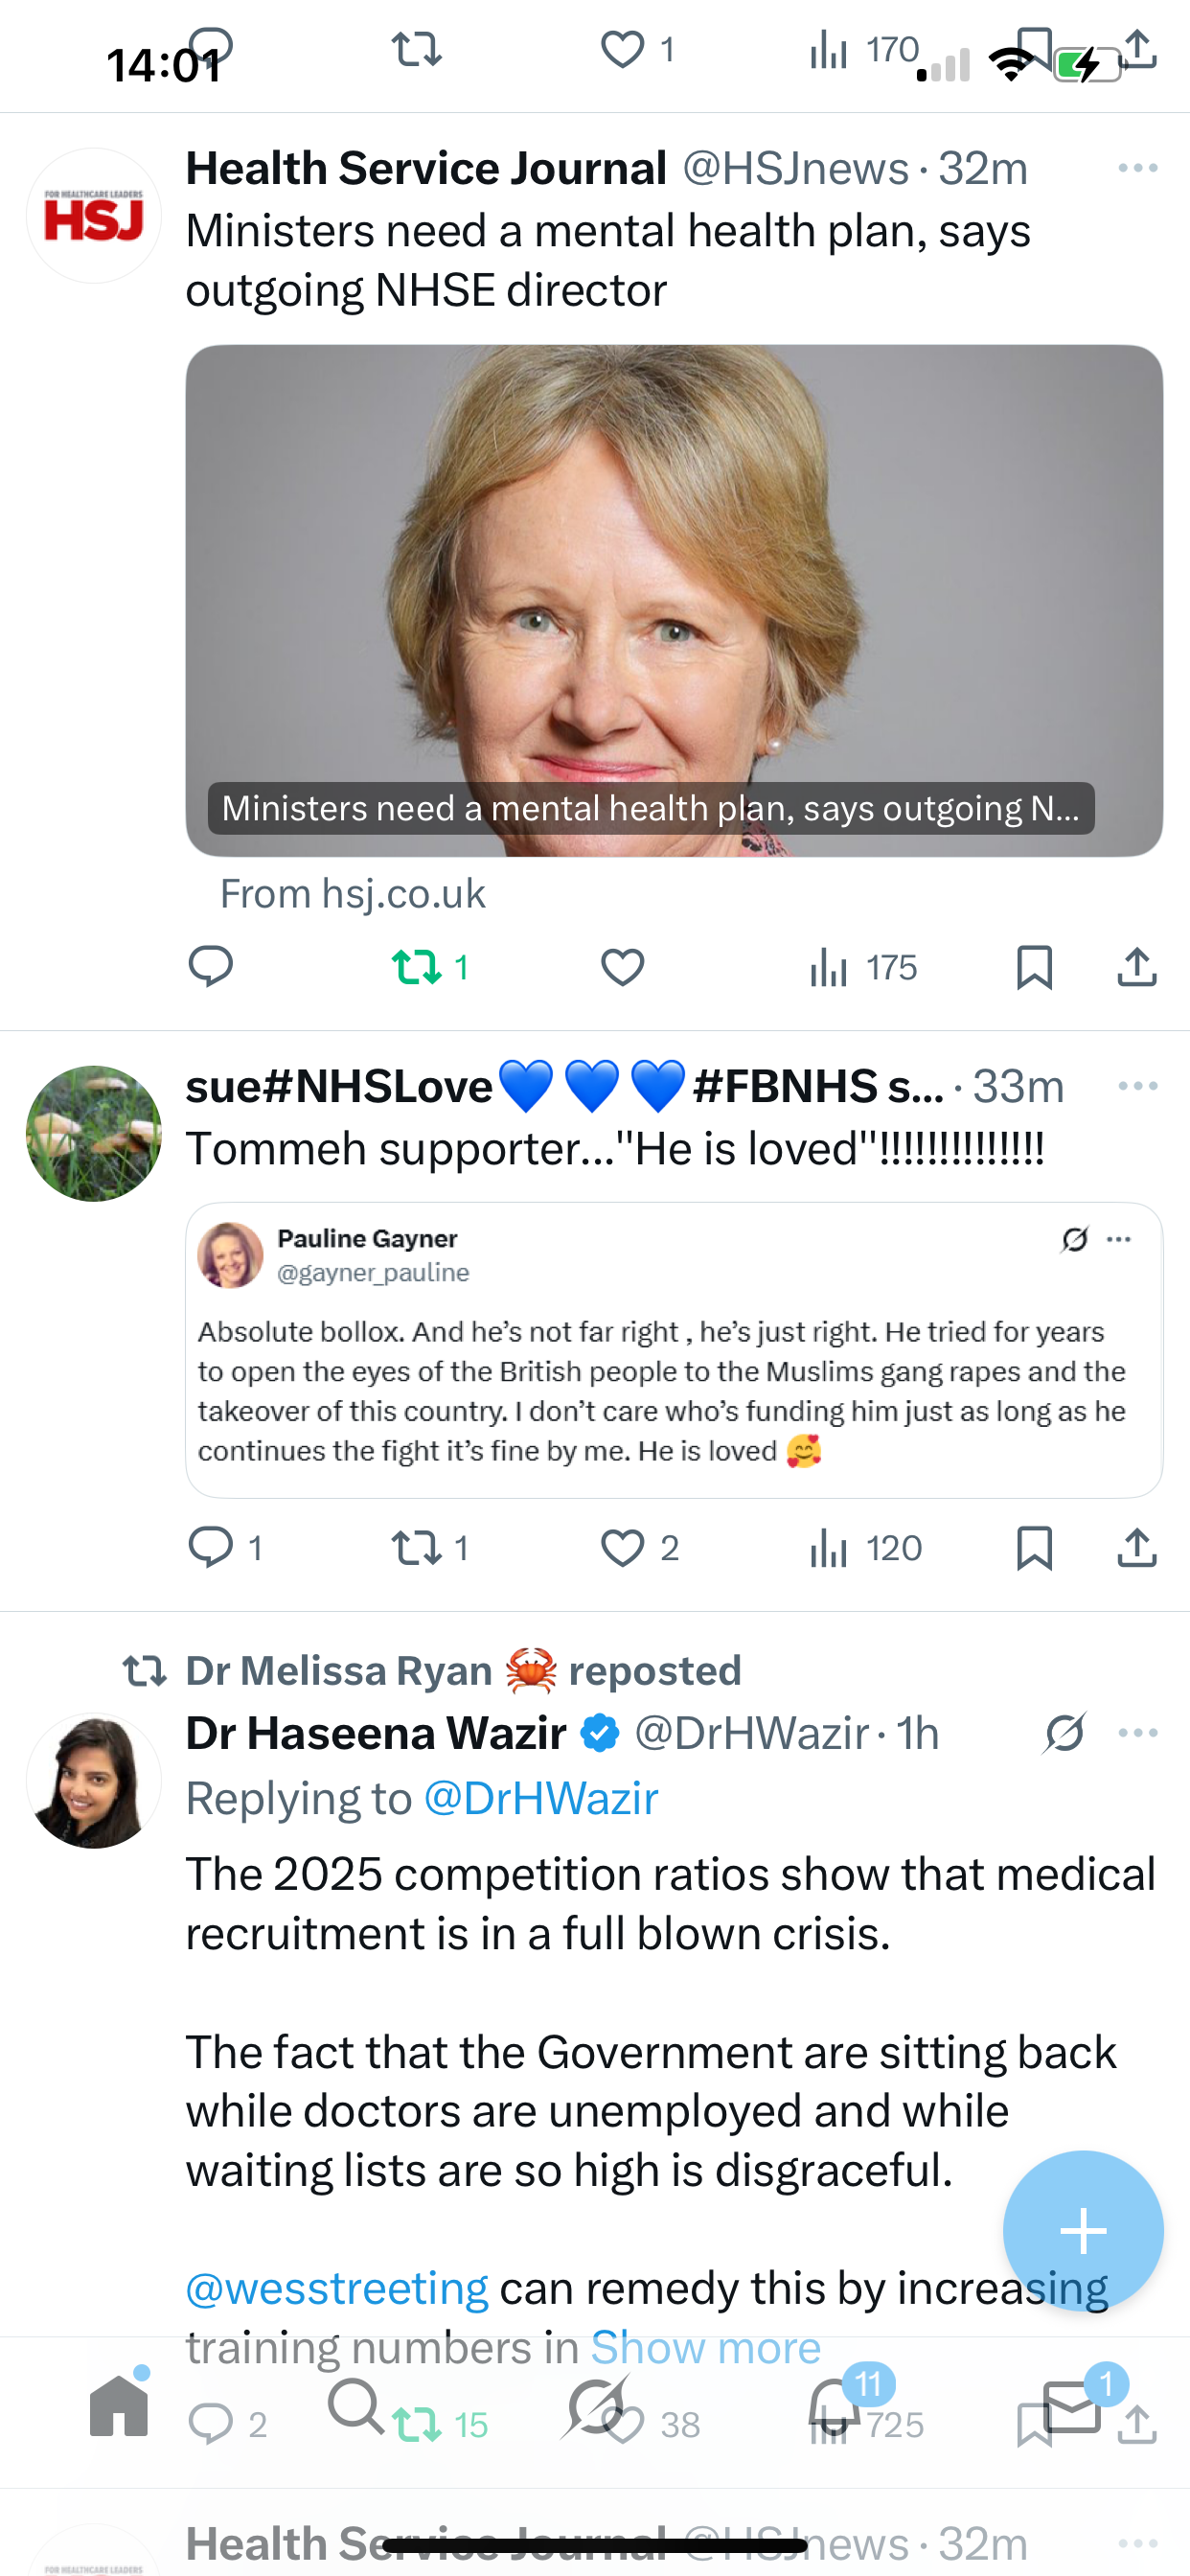Open more options on Dr Haseena Wazir post
Viewport: 1190px width, 2576px height.
point(1137,1733)
